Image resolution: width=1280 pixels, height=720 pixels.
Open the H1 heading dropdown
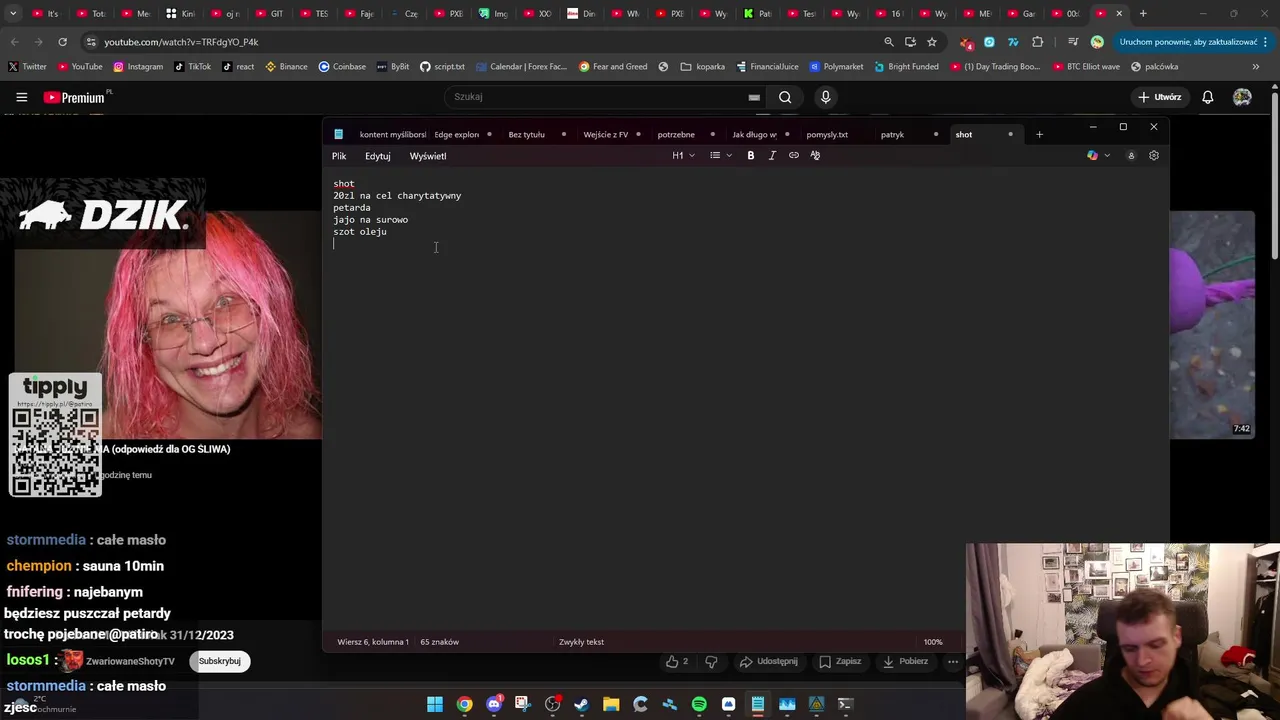(x=684, y=155)
